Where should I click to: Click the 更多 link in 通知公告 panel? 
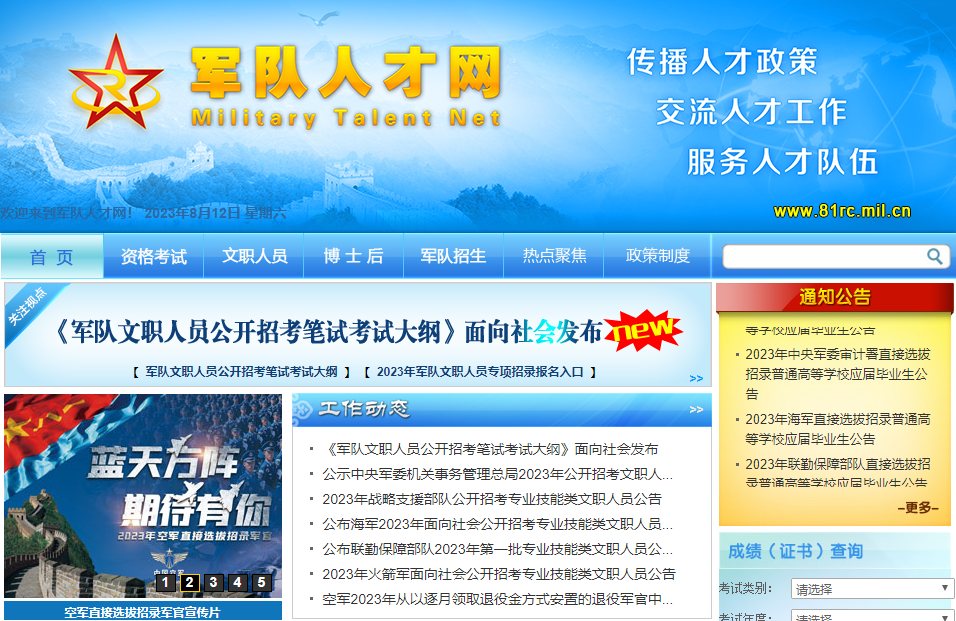tap(918, 508)
